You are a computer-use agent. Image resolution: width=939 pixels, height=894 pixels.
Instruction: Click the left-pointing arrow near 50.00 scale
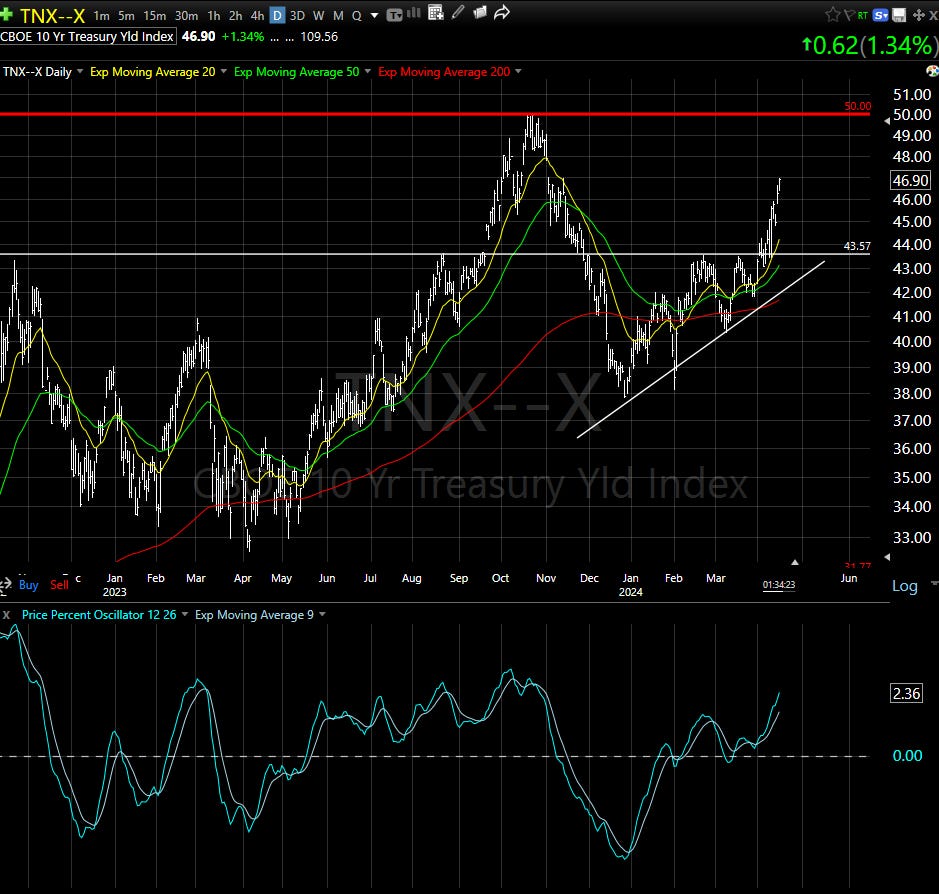[x=887, y=121]
